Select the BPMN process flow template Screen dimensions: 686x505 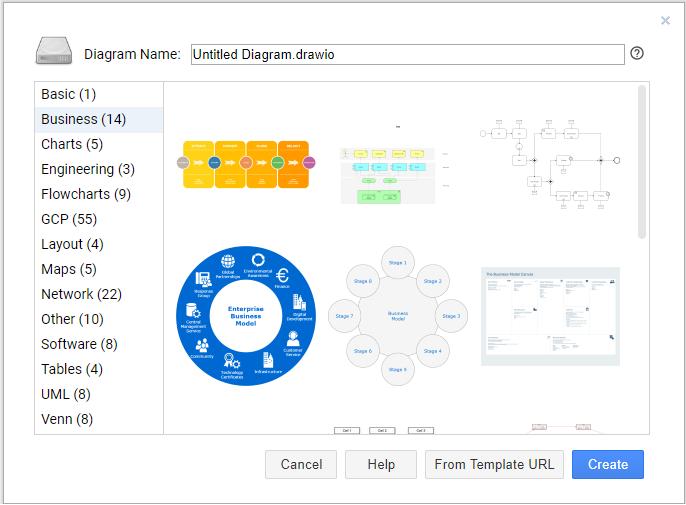pyautogui.click(x=550, y=164)
